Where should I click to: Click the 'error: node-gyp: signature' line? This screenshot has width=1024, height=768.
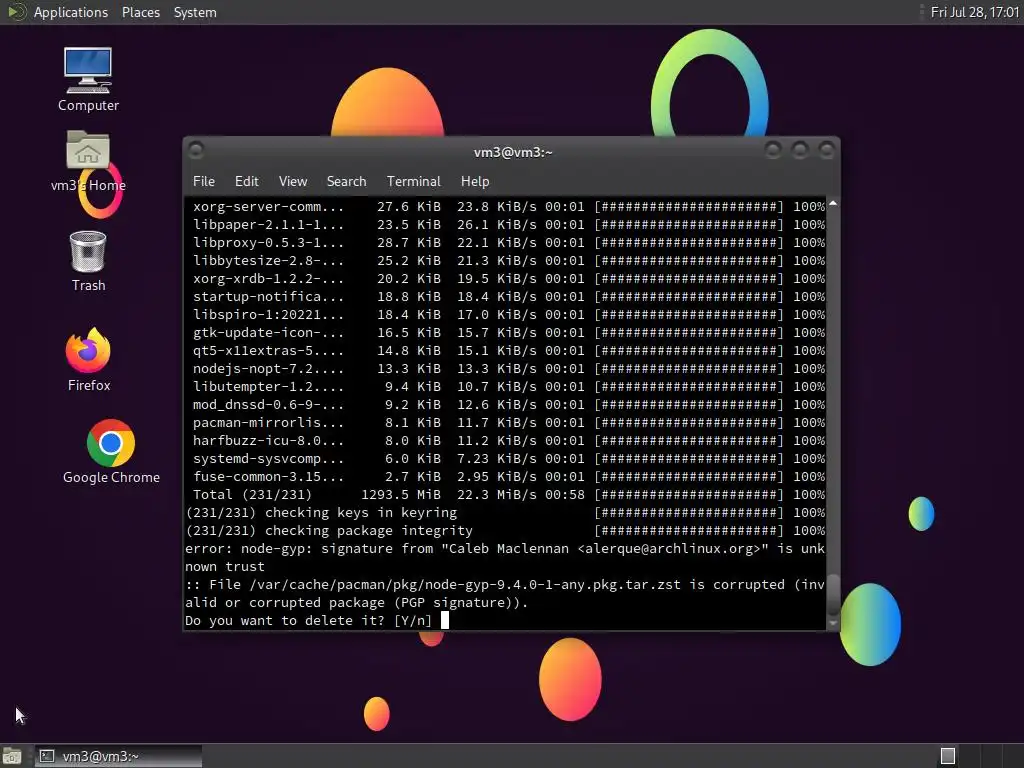[x=505, y=549]
